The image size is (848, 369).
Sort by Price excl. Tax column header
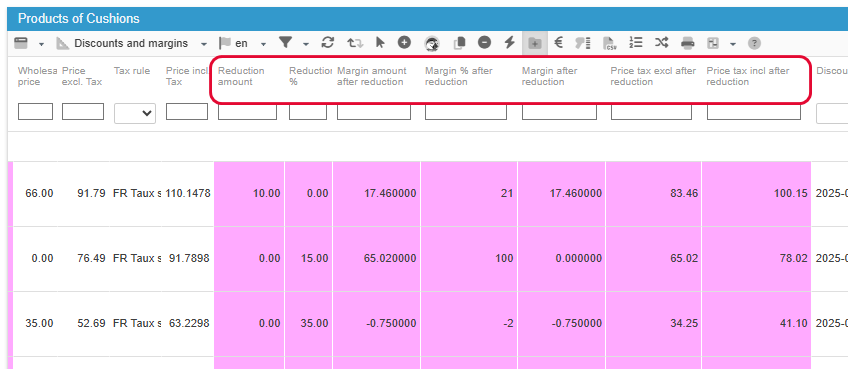[82, 76]
